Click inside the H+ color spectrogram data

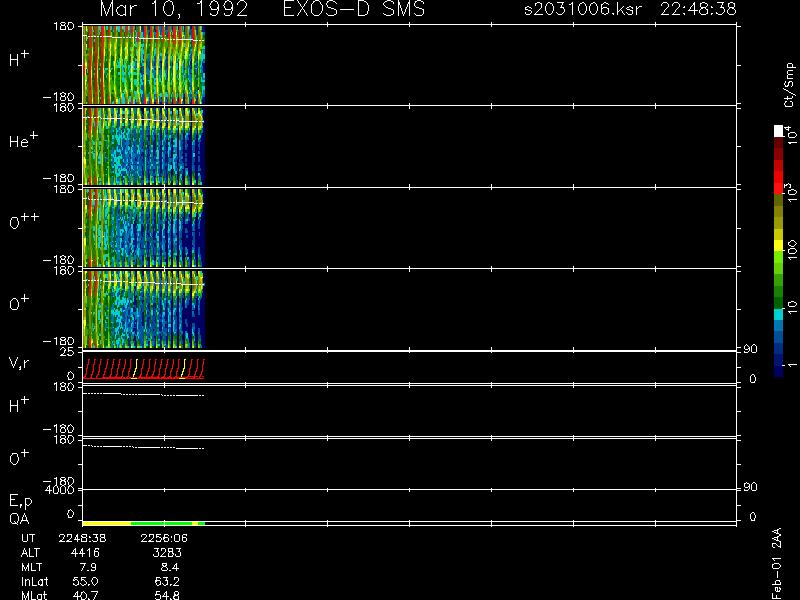point(143,64)
